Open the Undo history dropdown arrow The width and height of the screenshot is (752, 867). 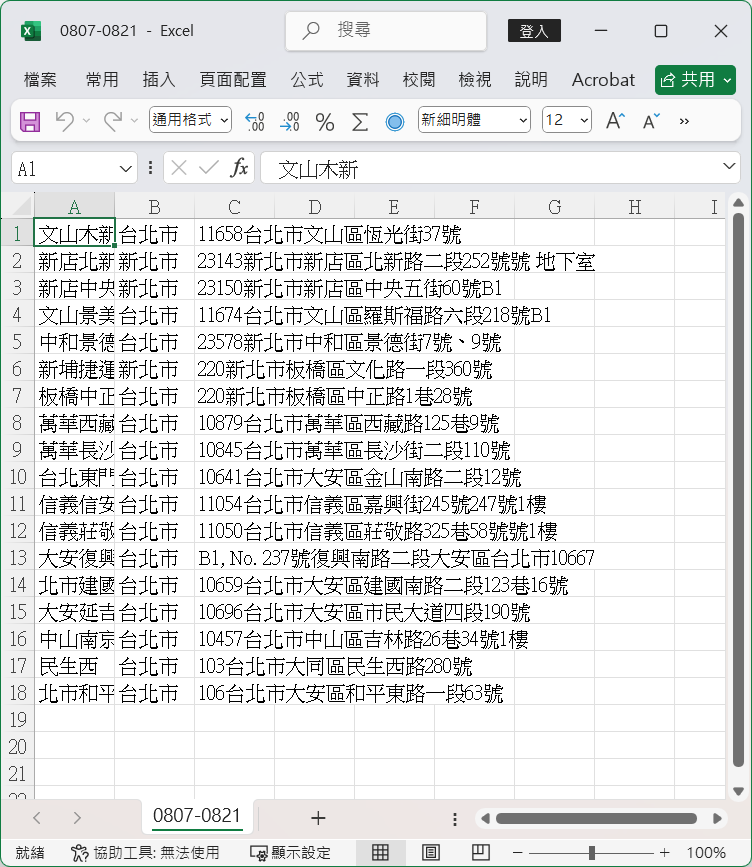(x=86, y=121)
